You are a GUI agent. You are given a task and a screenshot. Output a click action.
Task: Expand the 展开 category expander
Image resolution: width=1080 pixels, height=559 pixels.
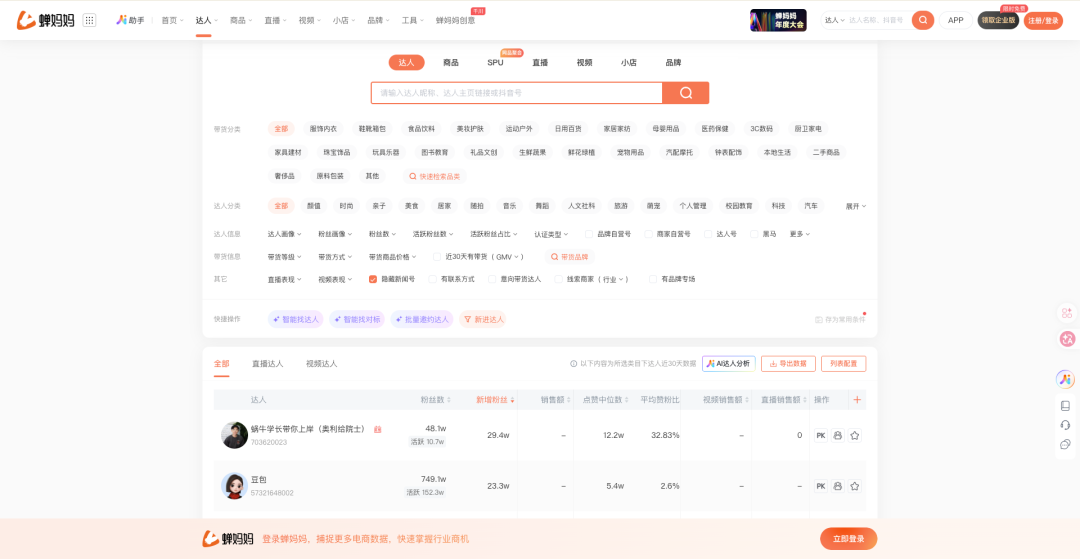tap(855, 206)
